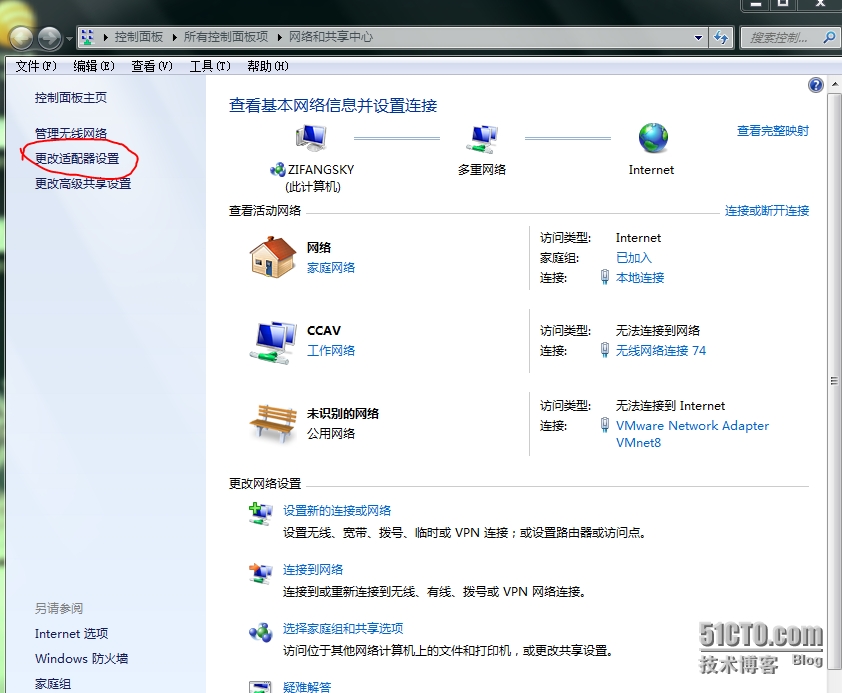Click the ZIFANGSKY computer icon
The width and height of the screenshot is (842, 693).
click(x=311, y=137)
